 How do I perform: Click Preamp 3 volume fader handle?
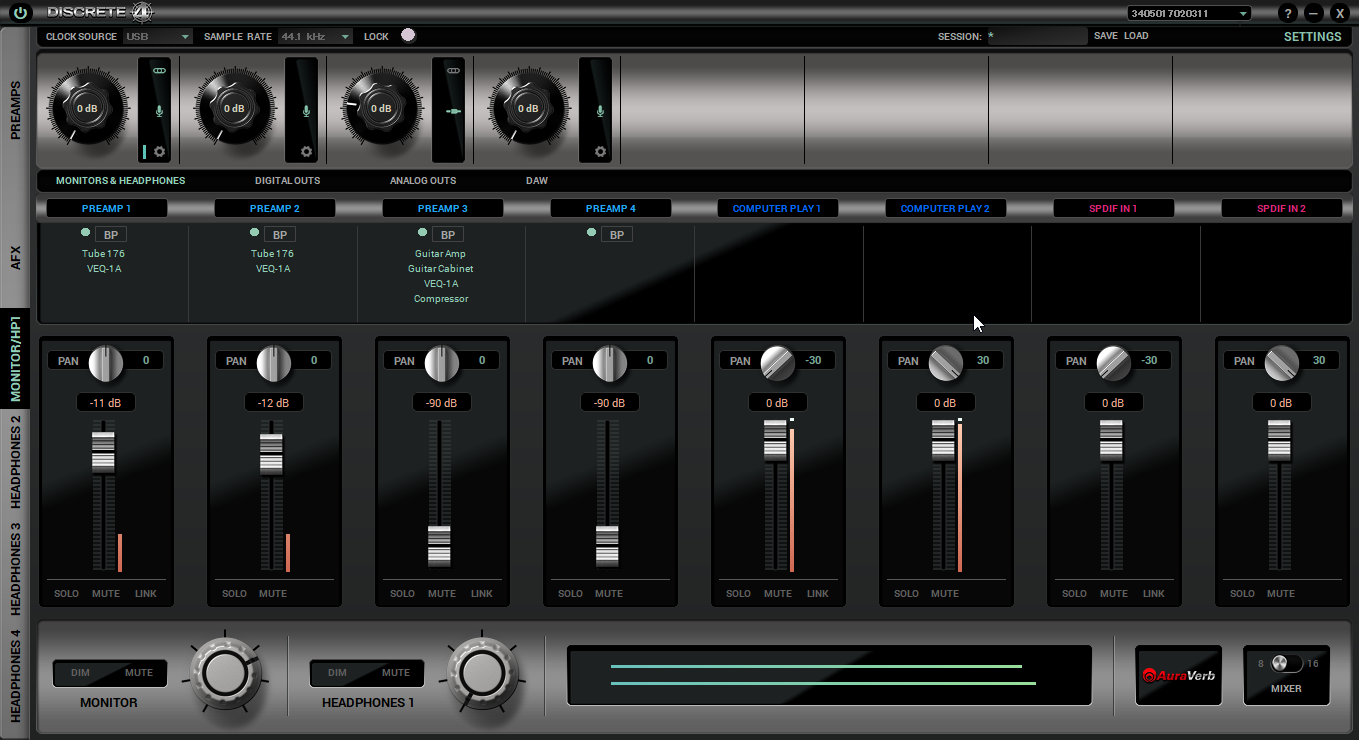440,546
